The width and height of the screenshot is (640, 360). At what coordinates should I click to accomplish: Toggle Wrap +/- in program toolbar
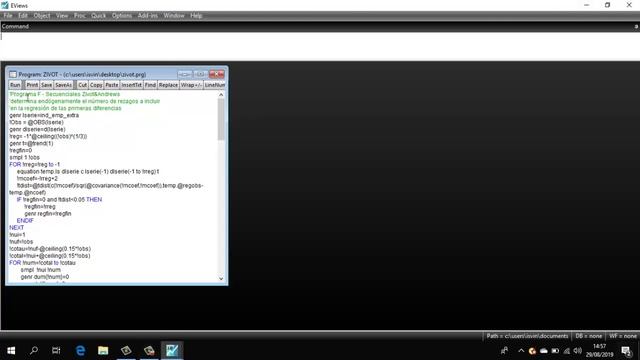191,85
